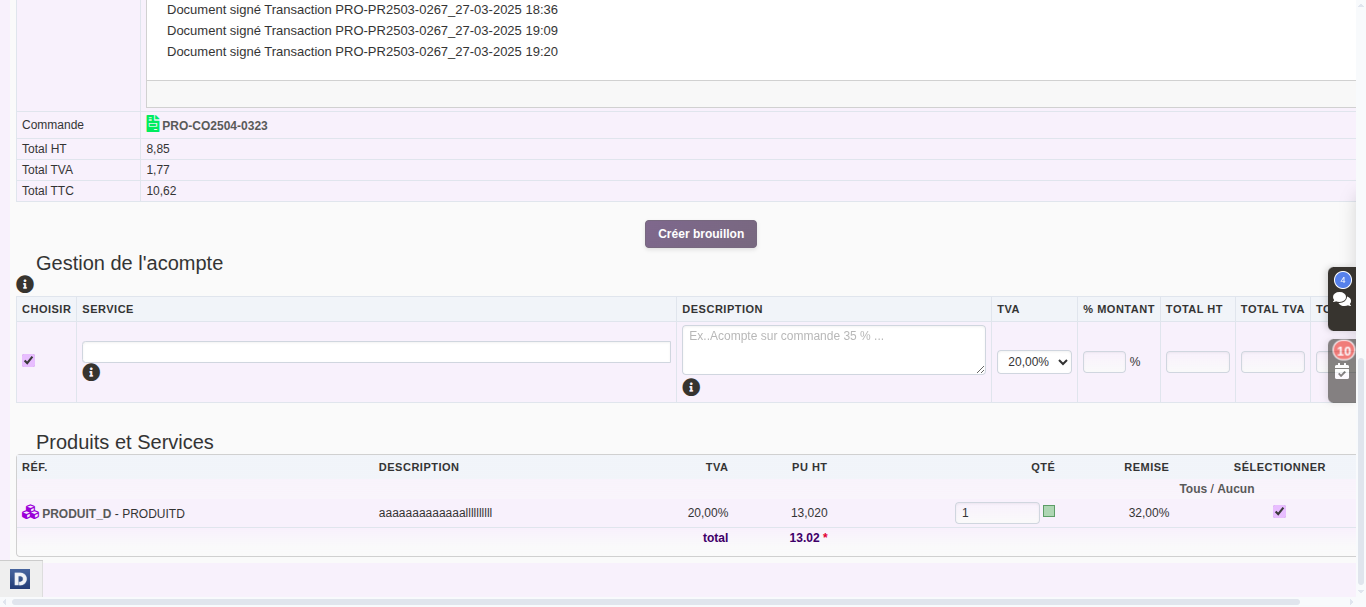The height and width of the screenshot is (607, 1366).
Task: Toggle the Sélectionner checkbox for PRODUIT_D
Action: point(1279,511)
